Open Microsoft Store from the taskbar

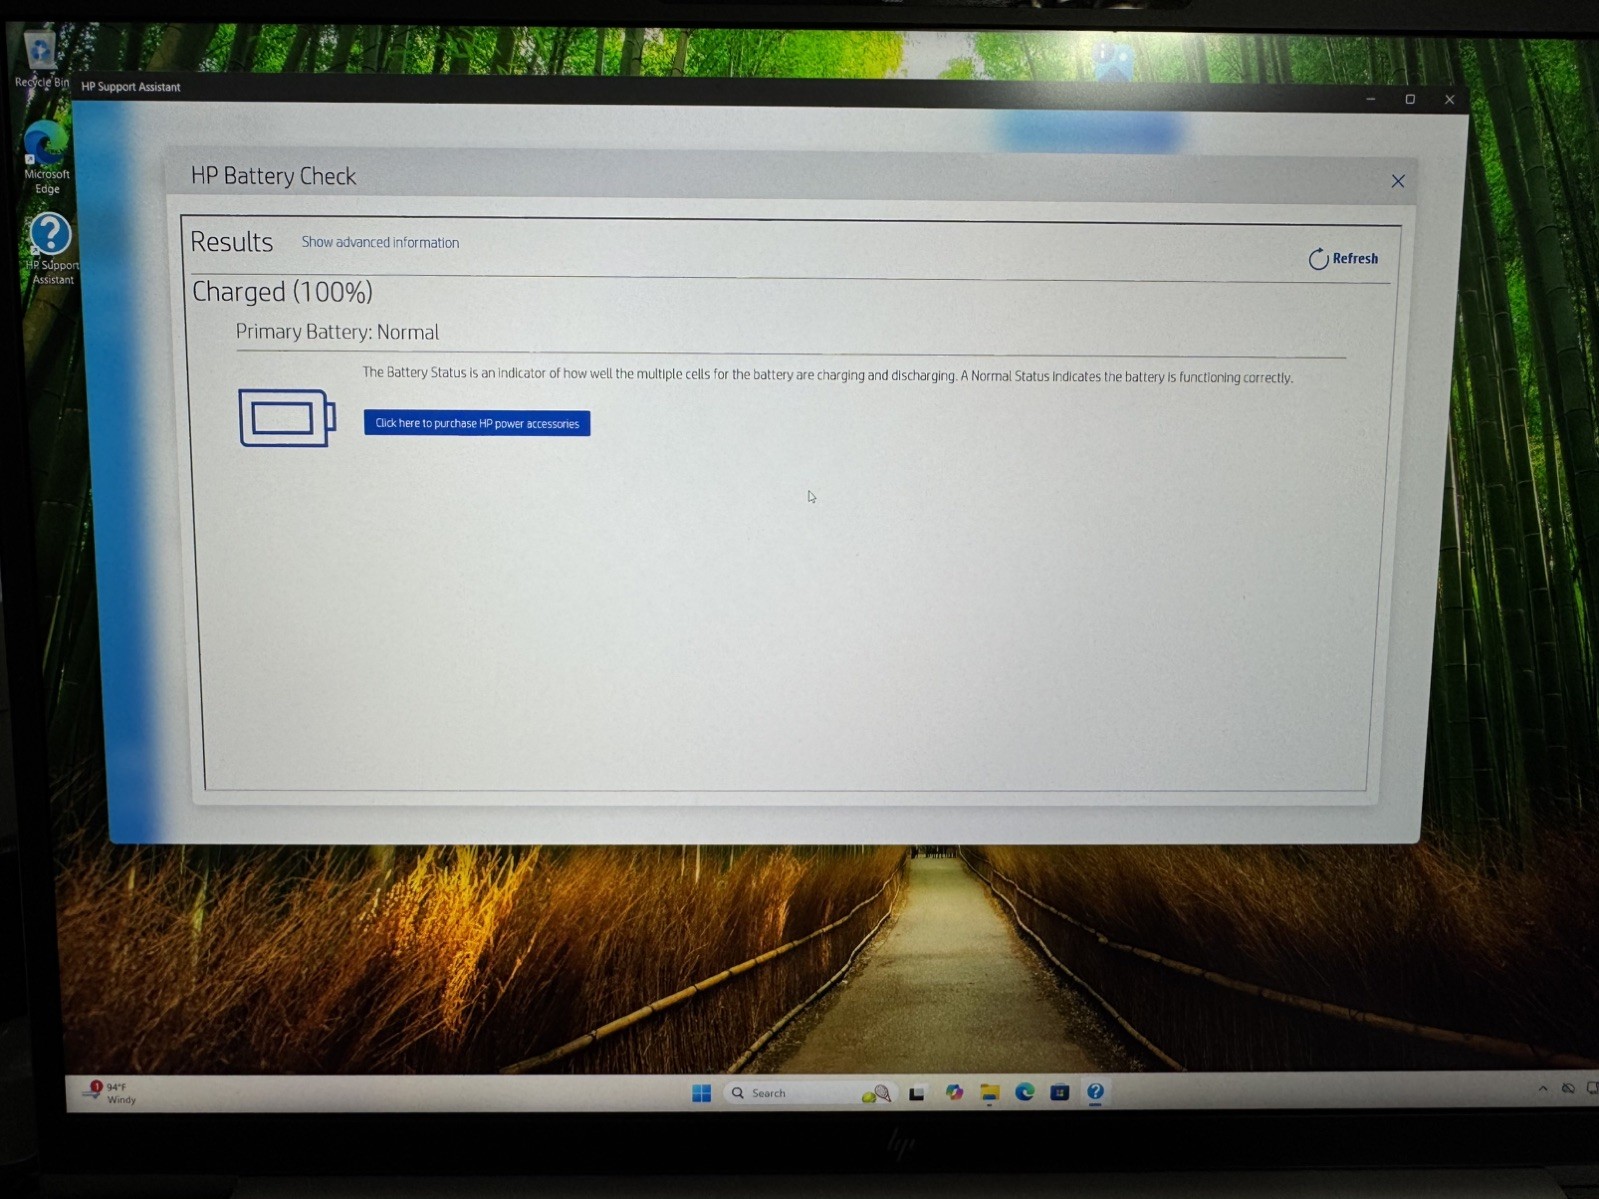1059,1092
